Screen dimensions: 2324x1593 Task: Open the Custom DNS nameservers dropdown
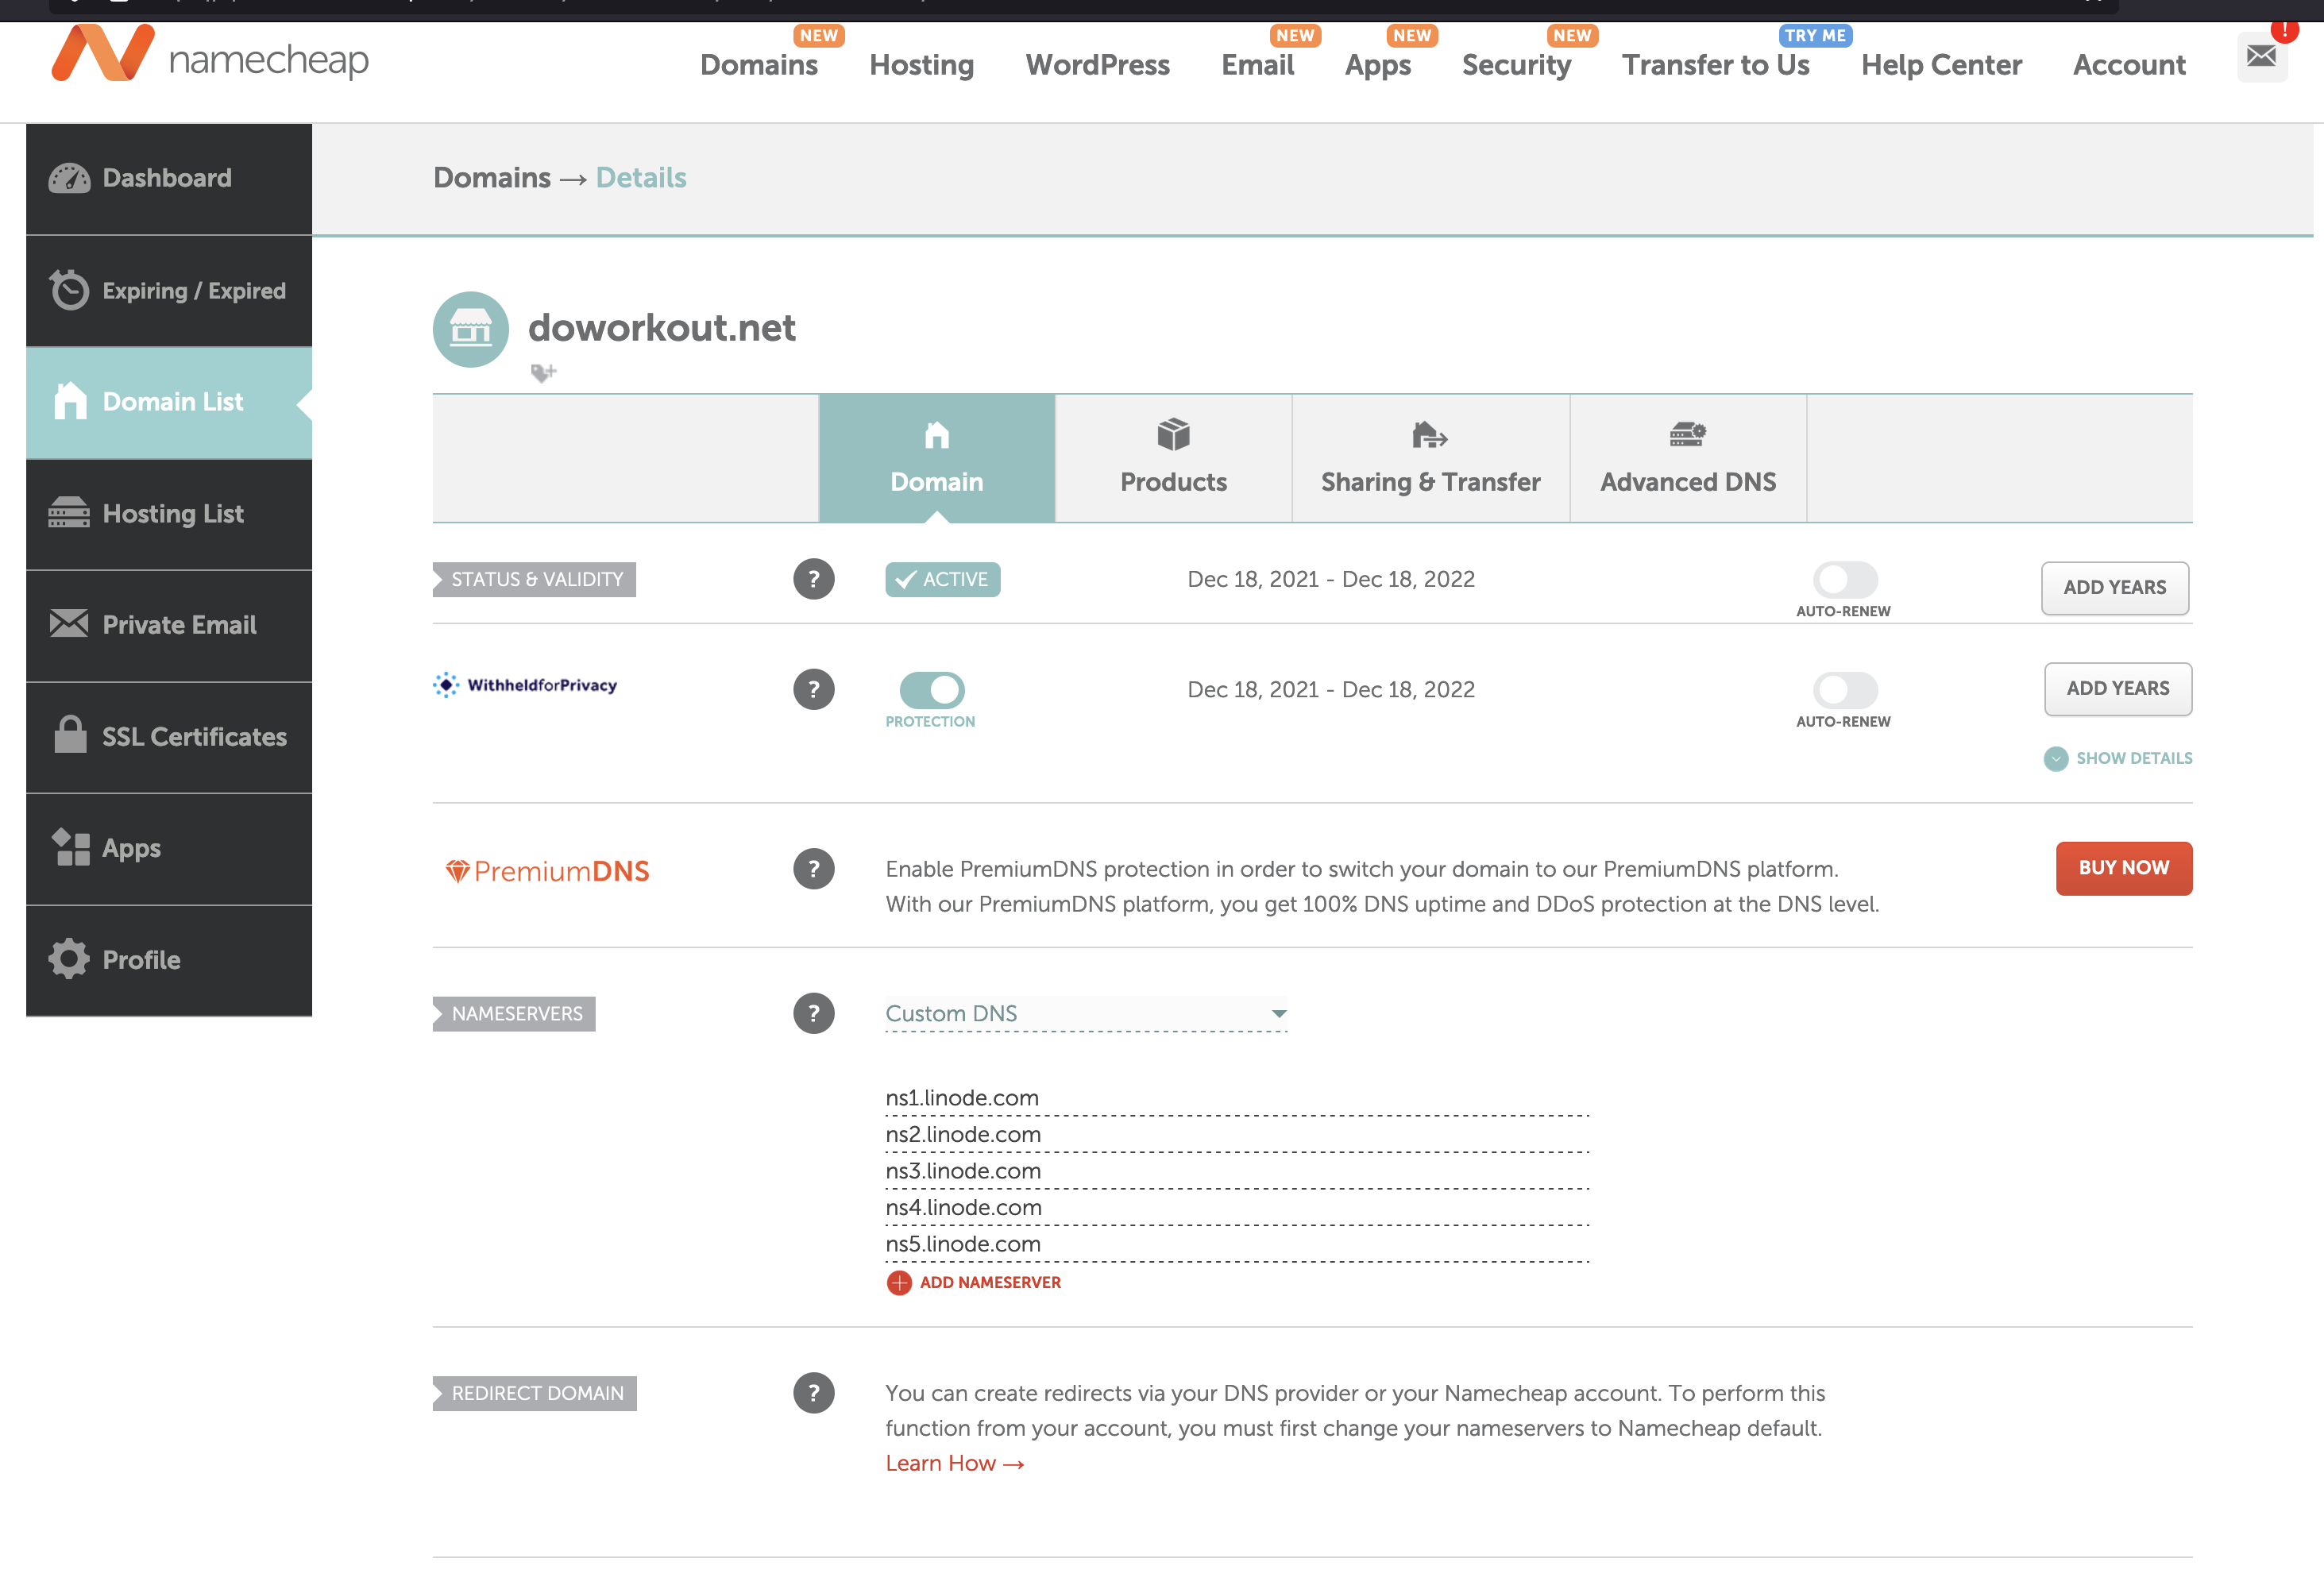[1085, 1013]
